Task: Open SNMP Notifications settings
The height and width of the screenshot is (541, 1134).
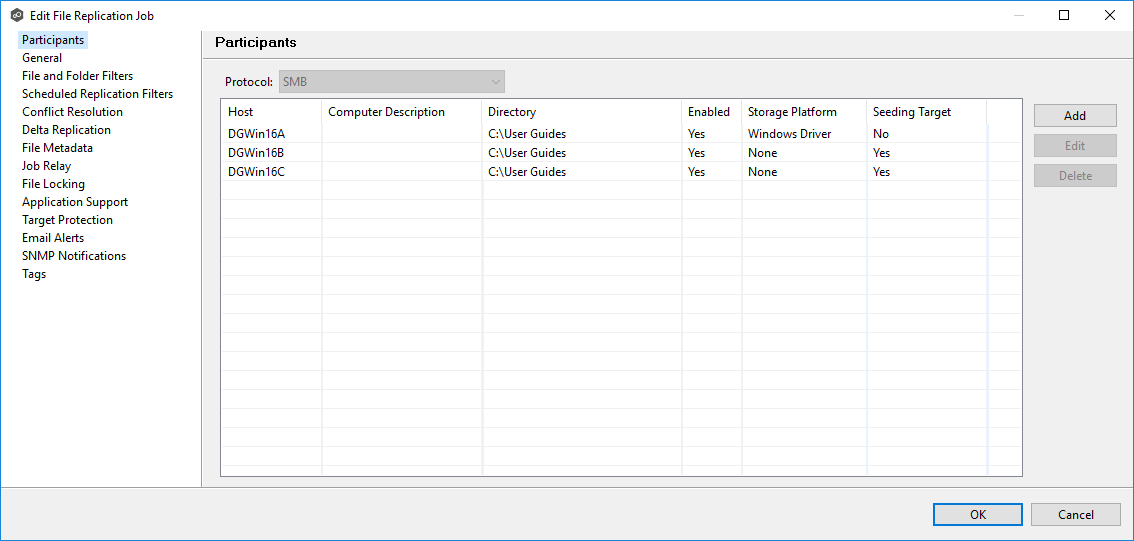Action: (x=74, y=256)
